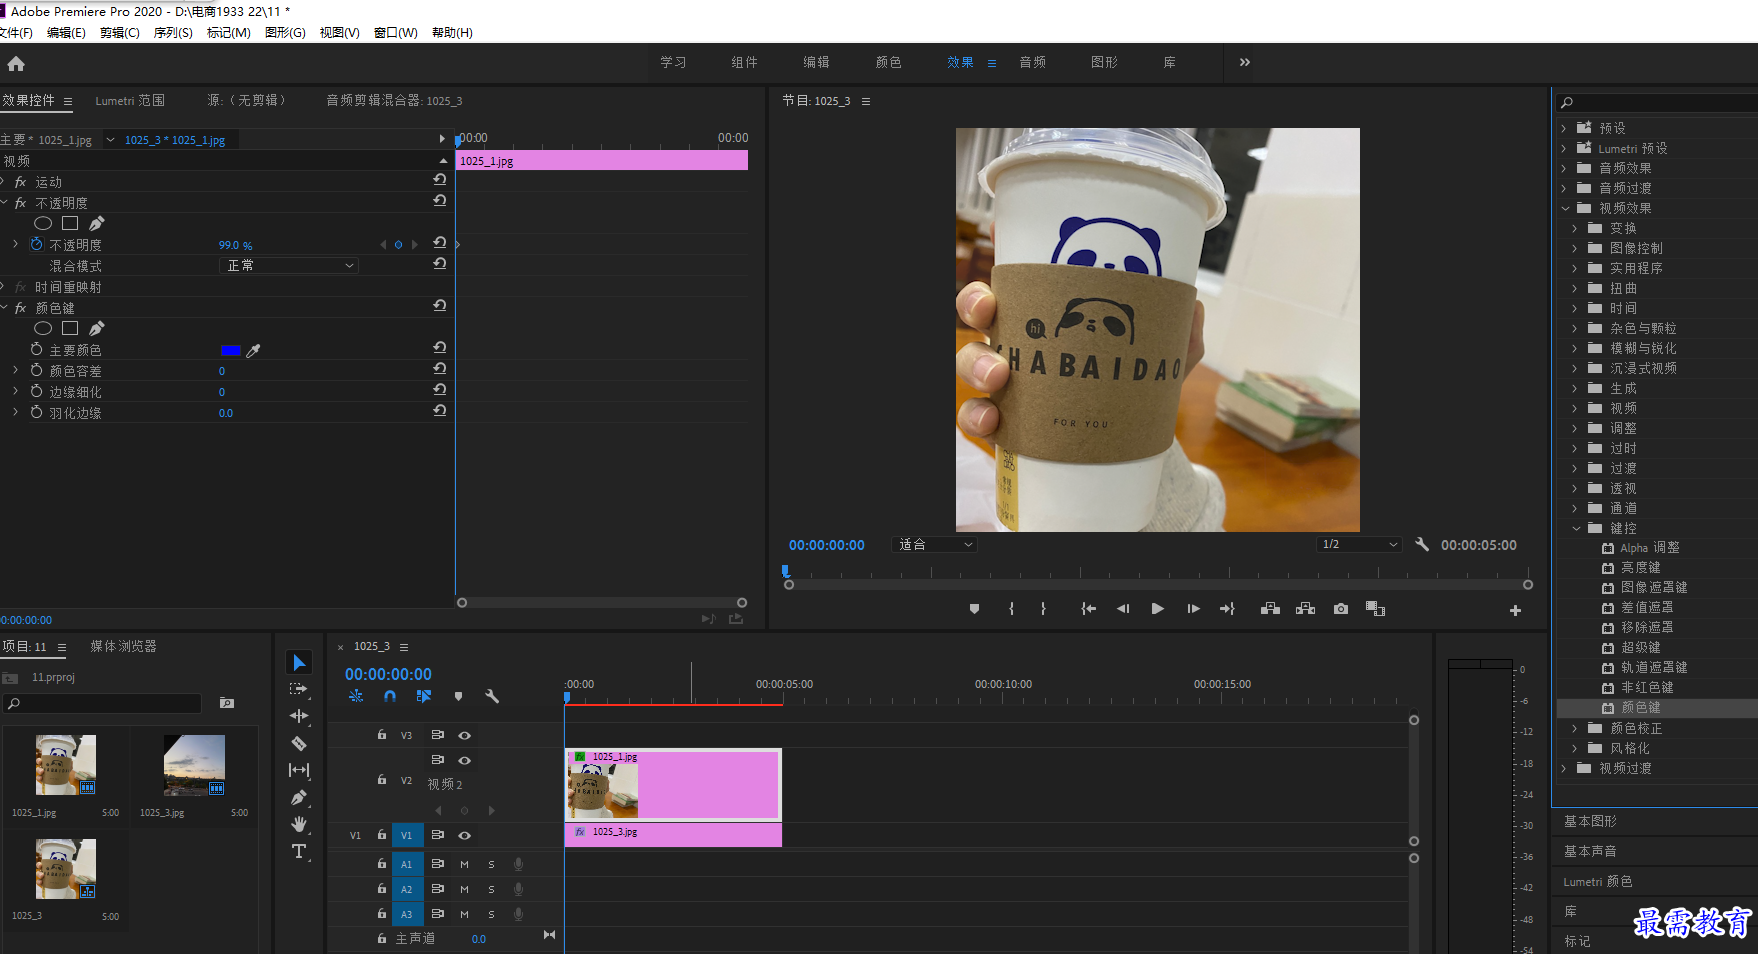
Task: Collapse the 视频效果 folder
Action: (x=1565, y=208)
